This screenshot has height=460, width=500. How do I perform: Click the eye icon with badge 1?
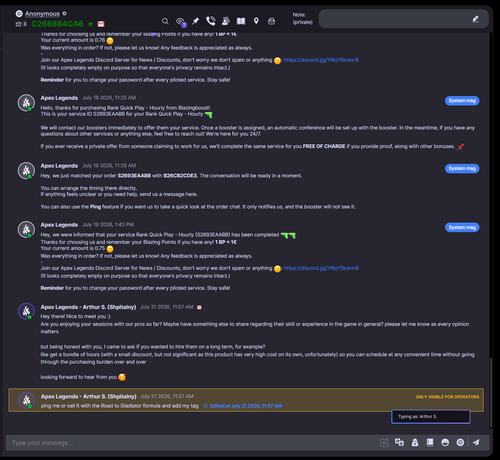181,22
